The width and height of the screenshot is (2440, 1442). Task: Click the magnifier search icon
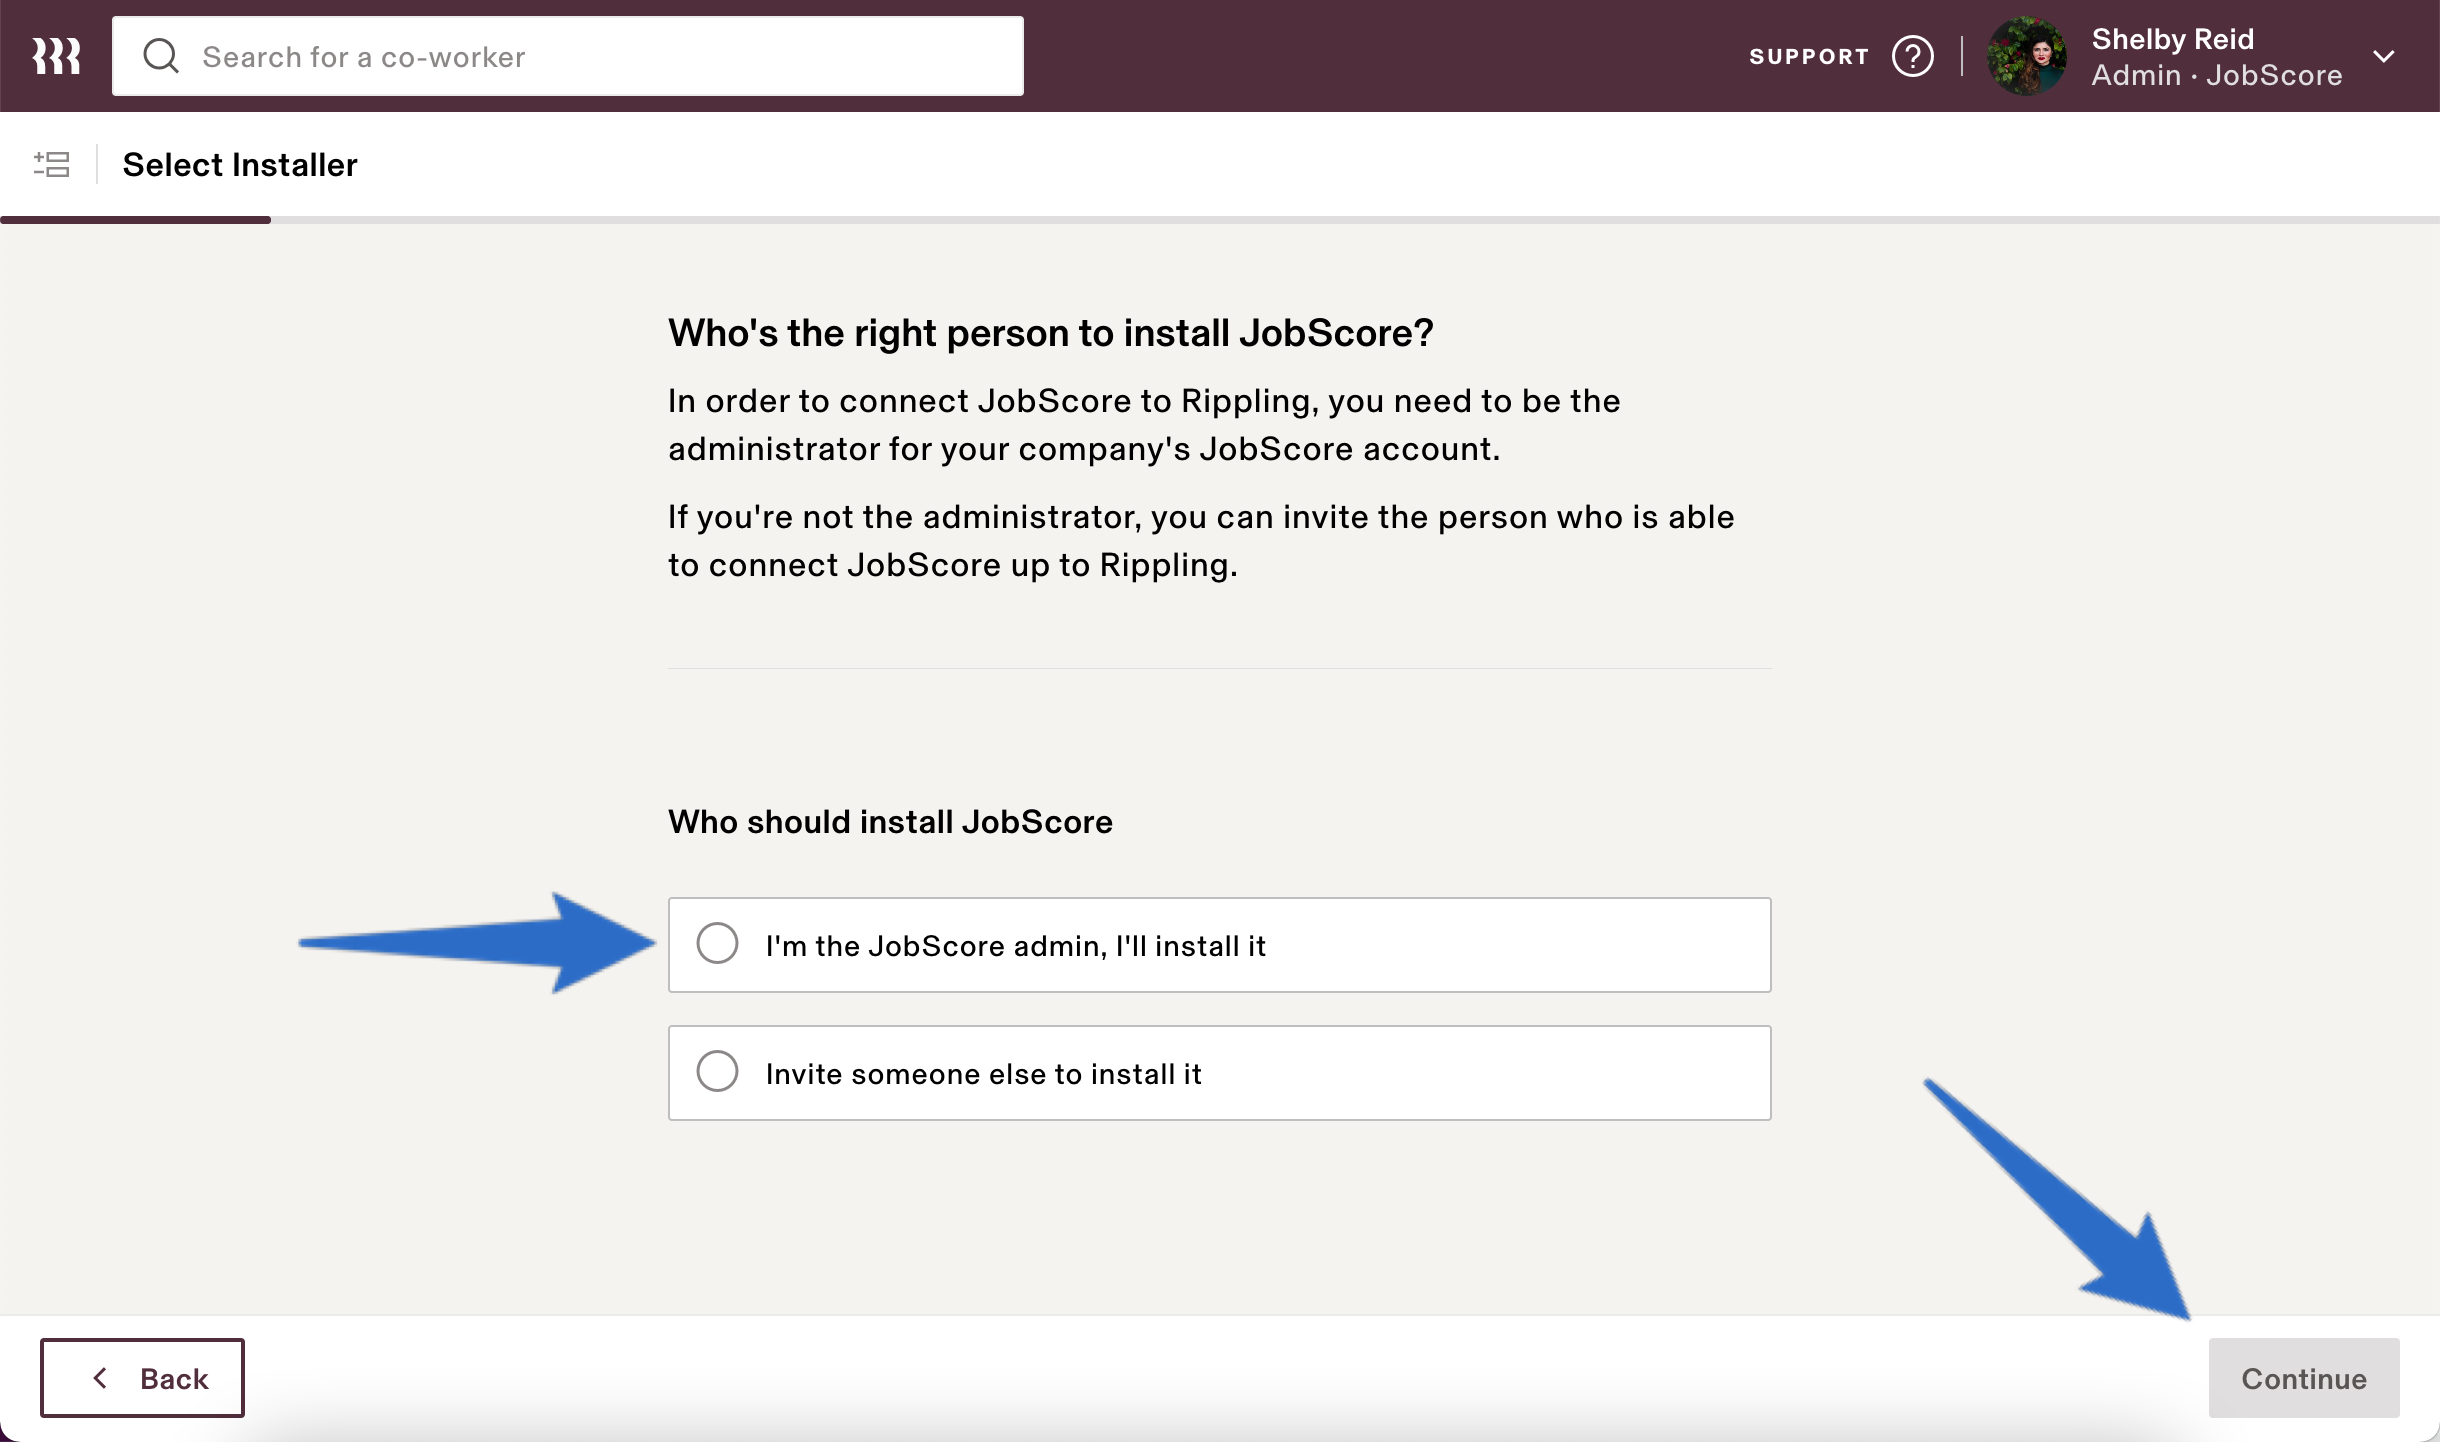[160, 56]
